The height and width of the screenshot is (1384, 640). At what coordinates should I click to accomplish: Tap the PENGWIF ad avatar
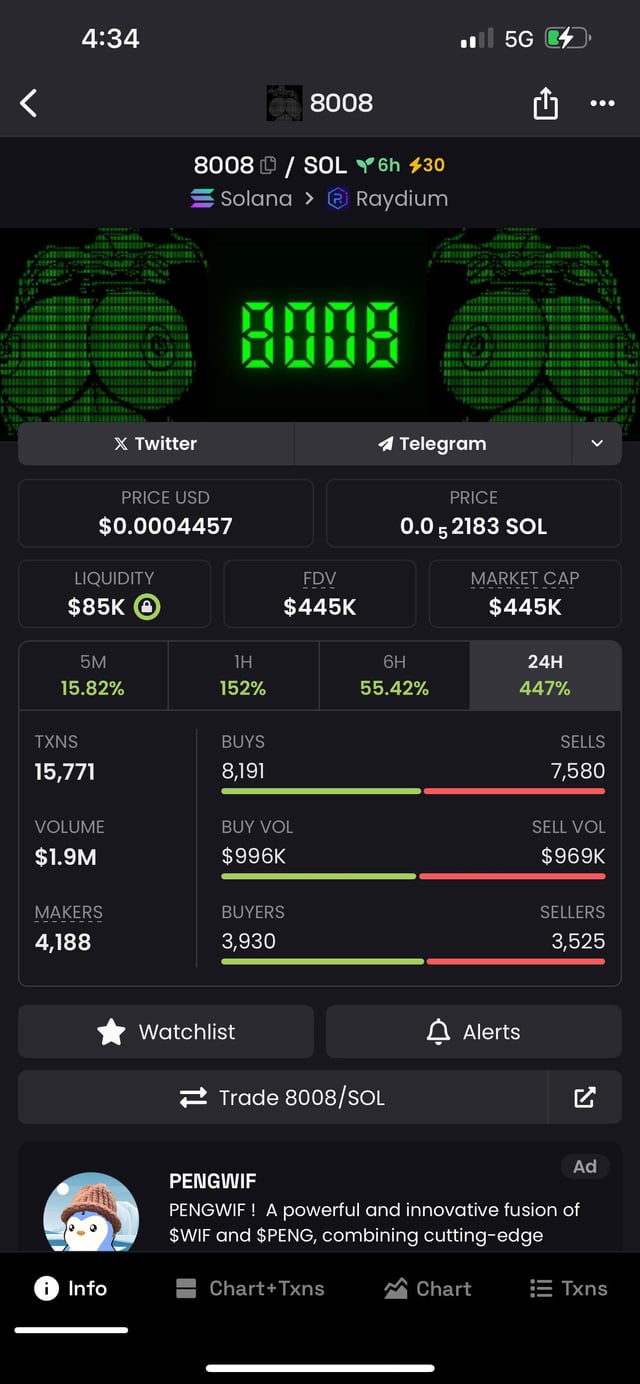91,1215
